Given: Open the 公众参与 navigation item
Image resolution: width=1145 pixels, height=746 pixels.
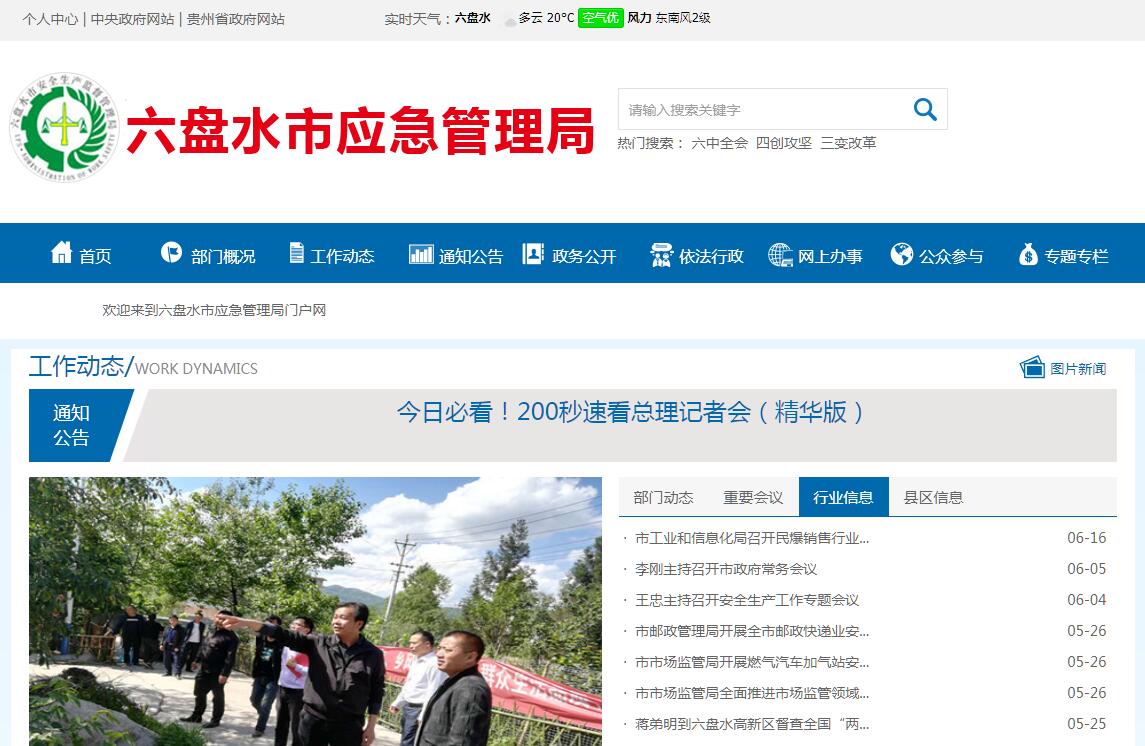Looking at the screenshot, I should point(951,256).
